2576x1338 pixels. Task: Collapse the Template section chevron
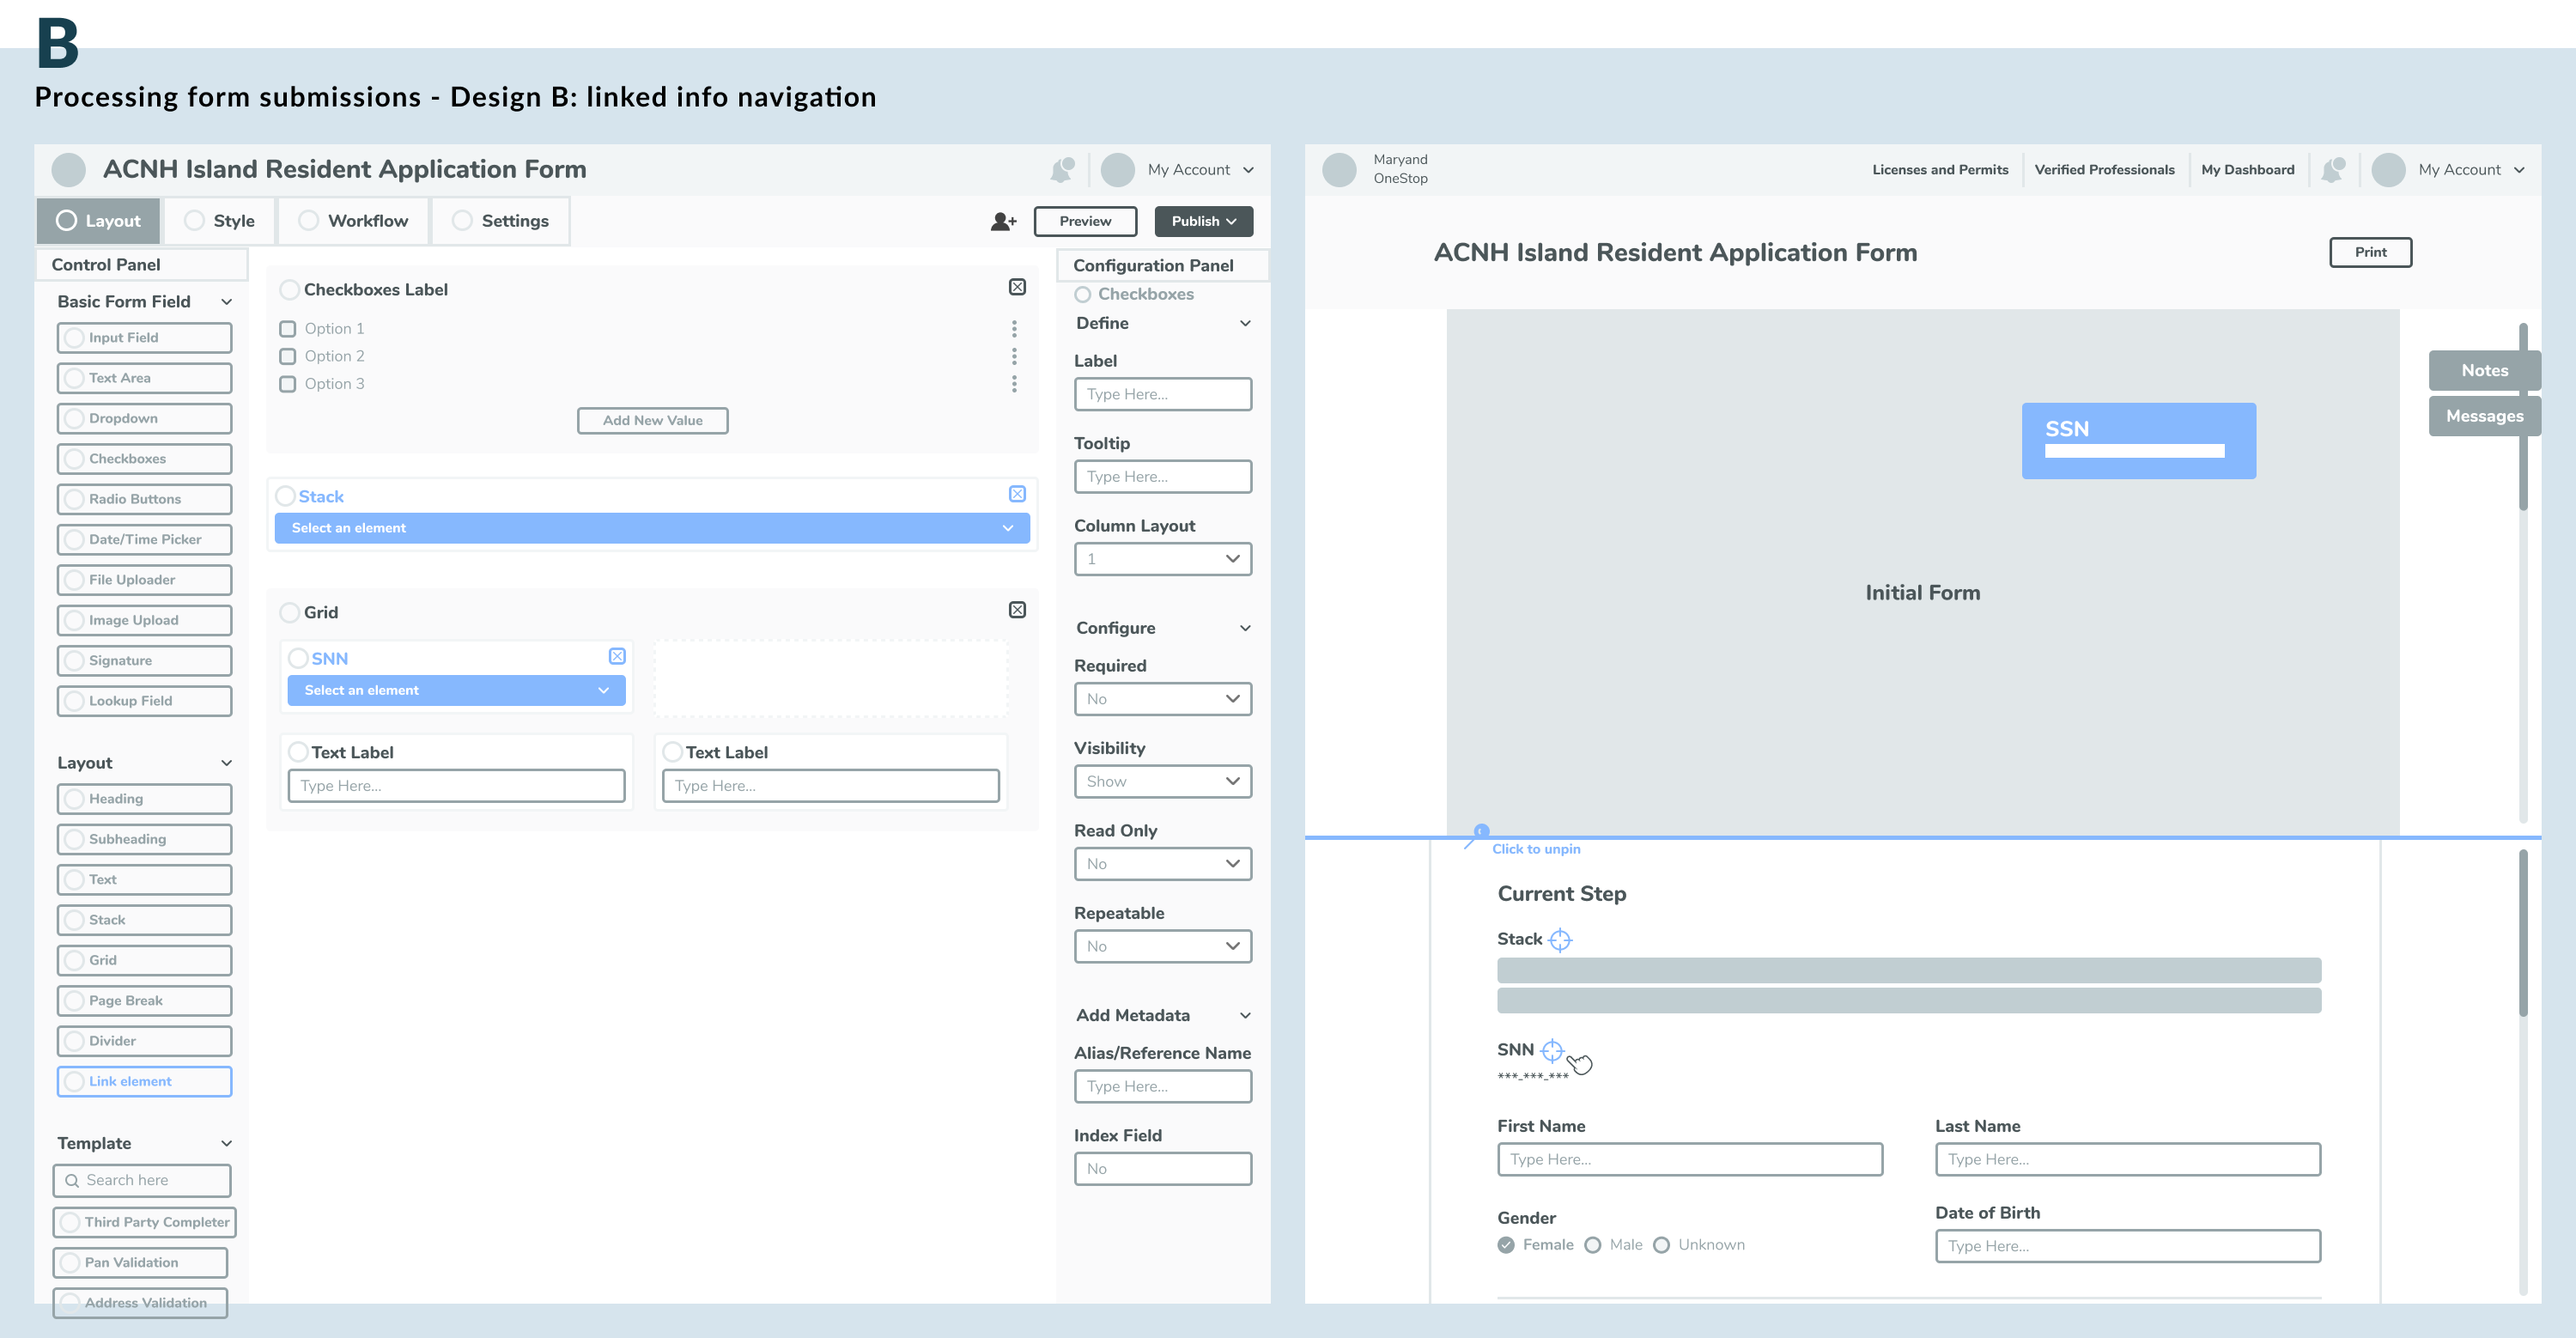click(x=227, y=1144)
